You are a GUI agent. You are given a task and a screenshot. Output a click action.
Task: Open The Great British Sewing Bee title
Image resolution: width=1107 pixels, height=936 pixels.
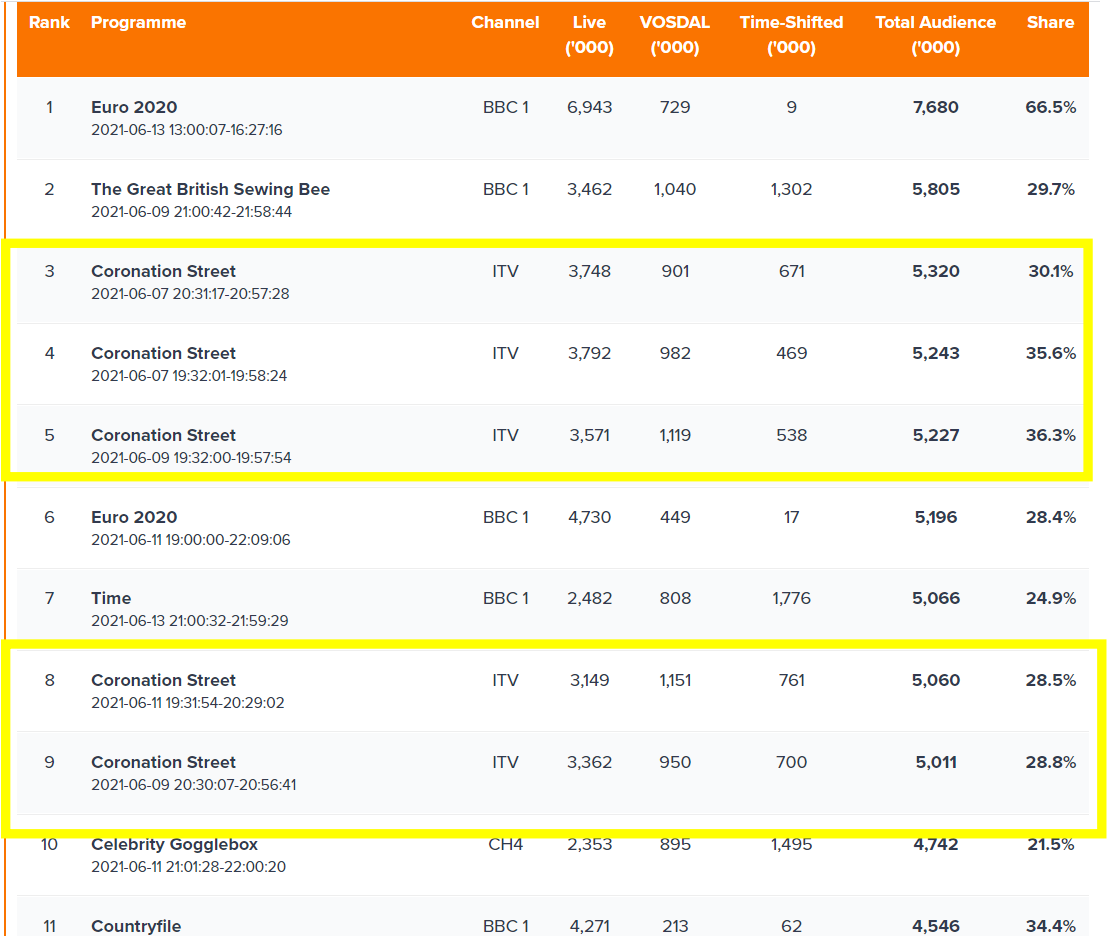point(210,189)
